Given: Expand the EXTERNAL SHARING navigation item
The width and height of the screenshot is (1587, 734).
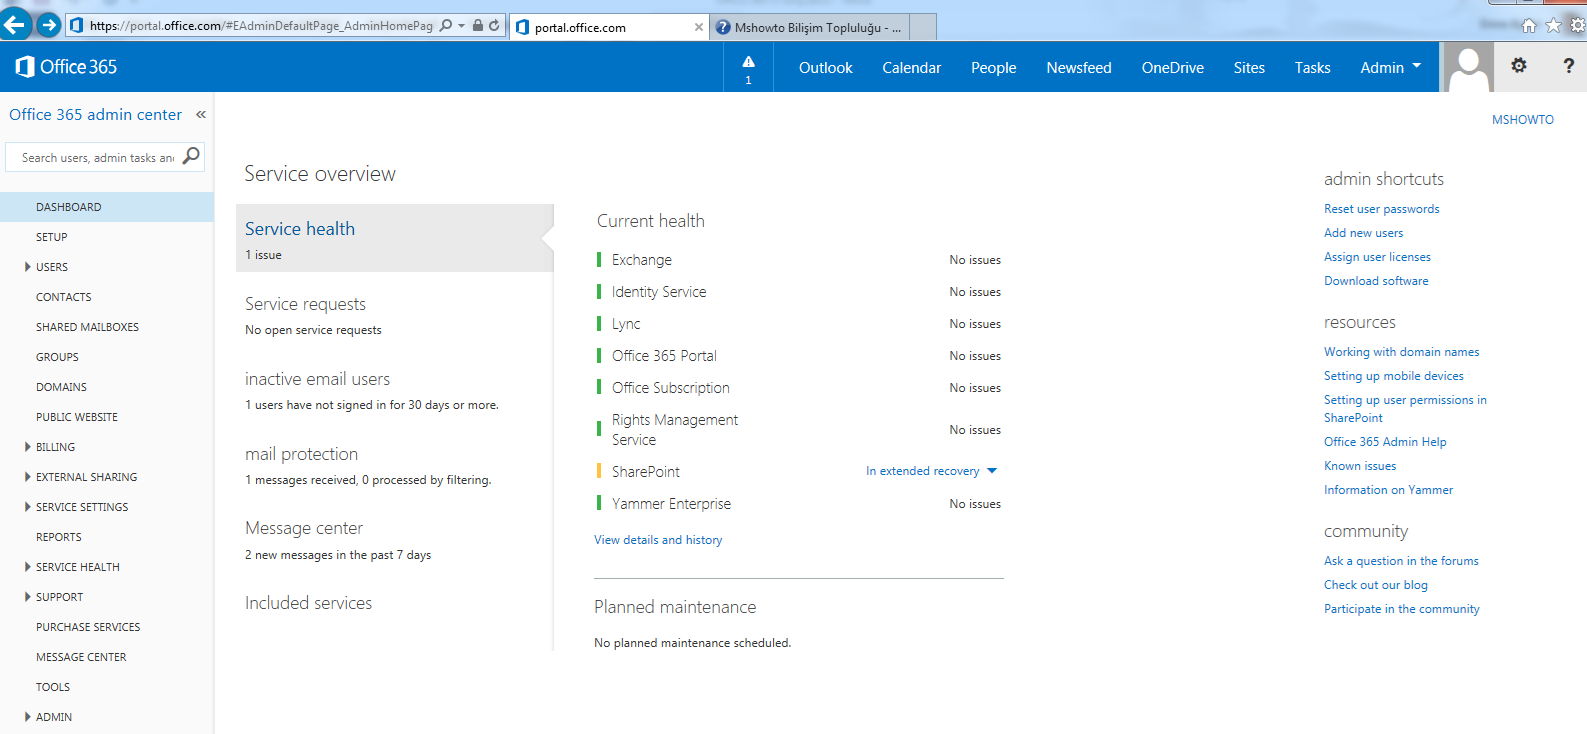Looking at the screenshot, I should tap(27, 477).
